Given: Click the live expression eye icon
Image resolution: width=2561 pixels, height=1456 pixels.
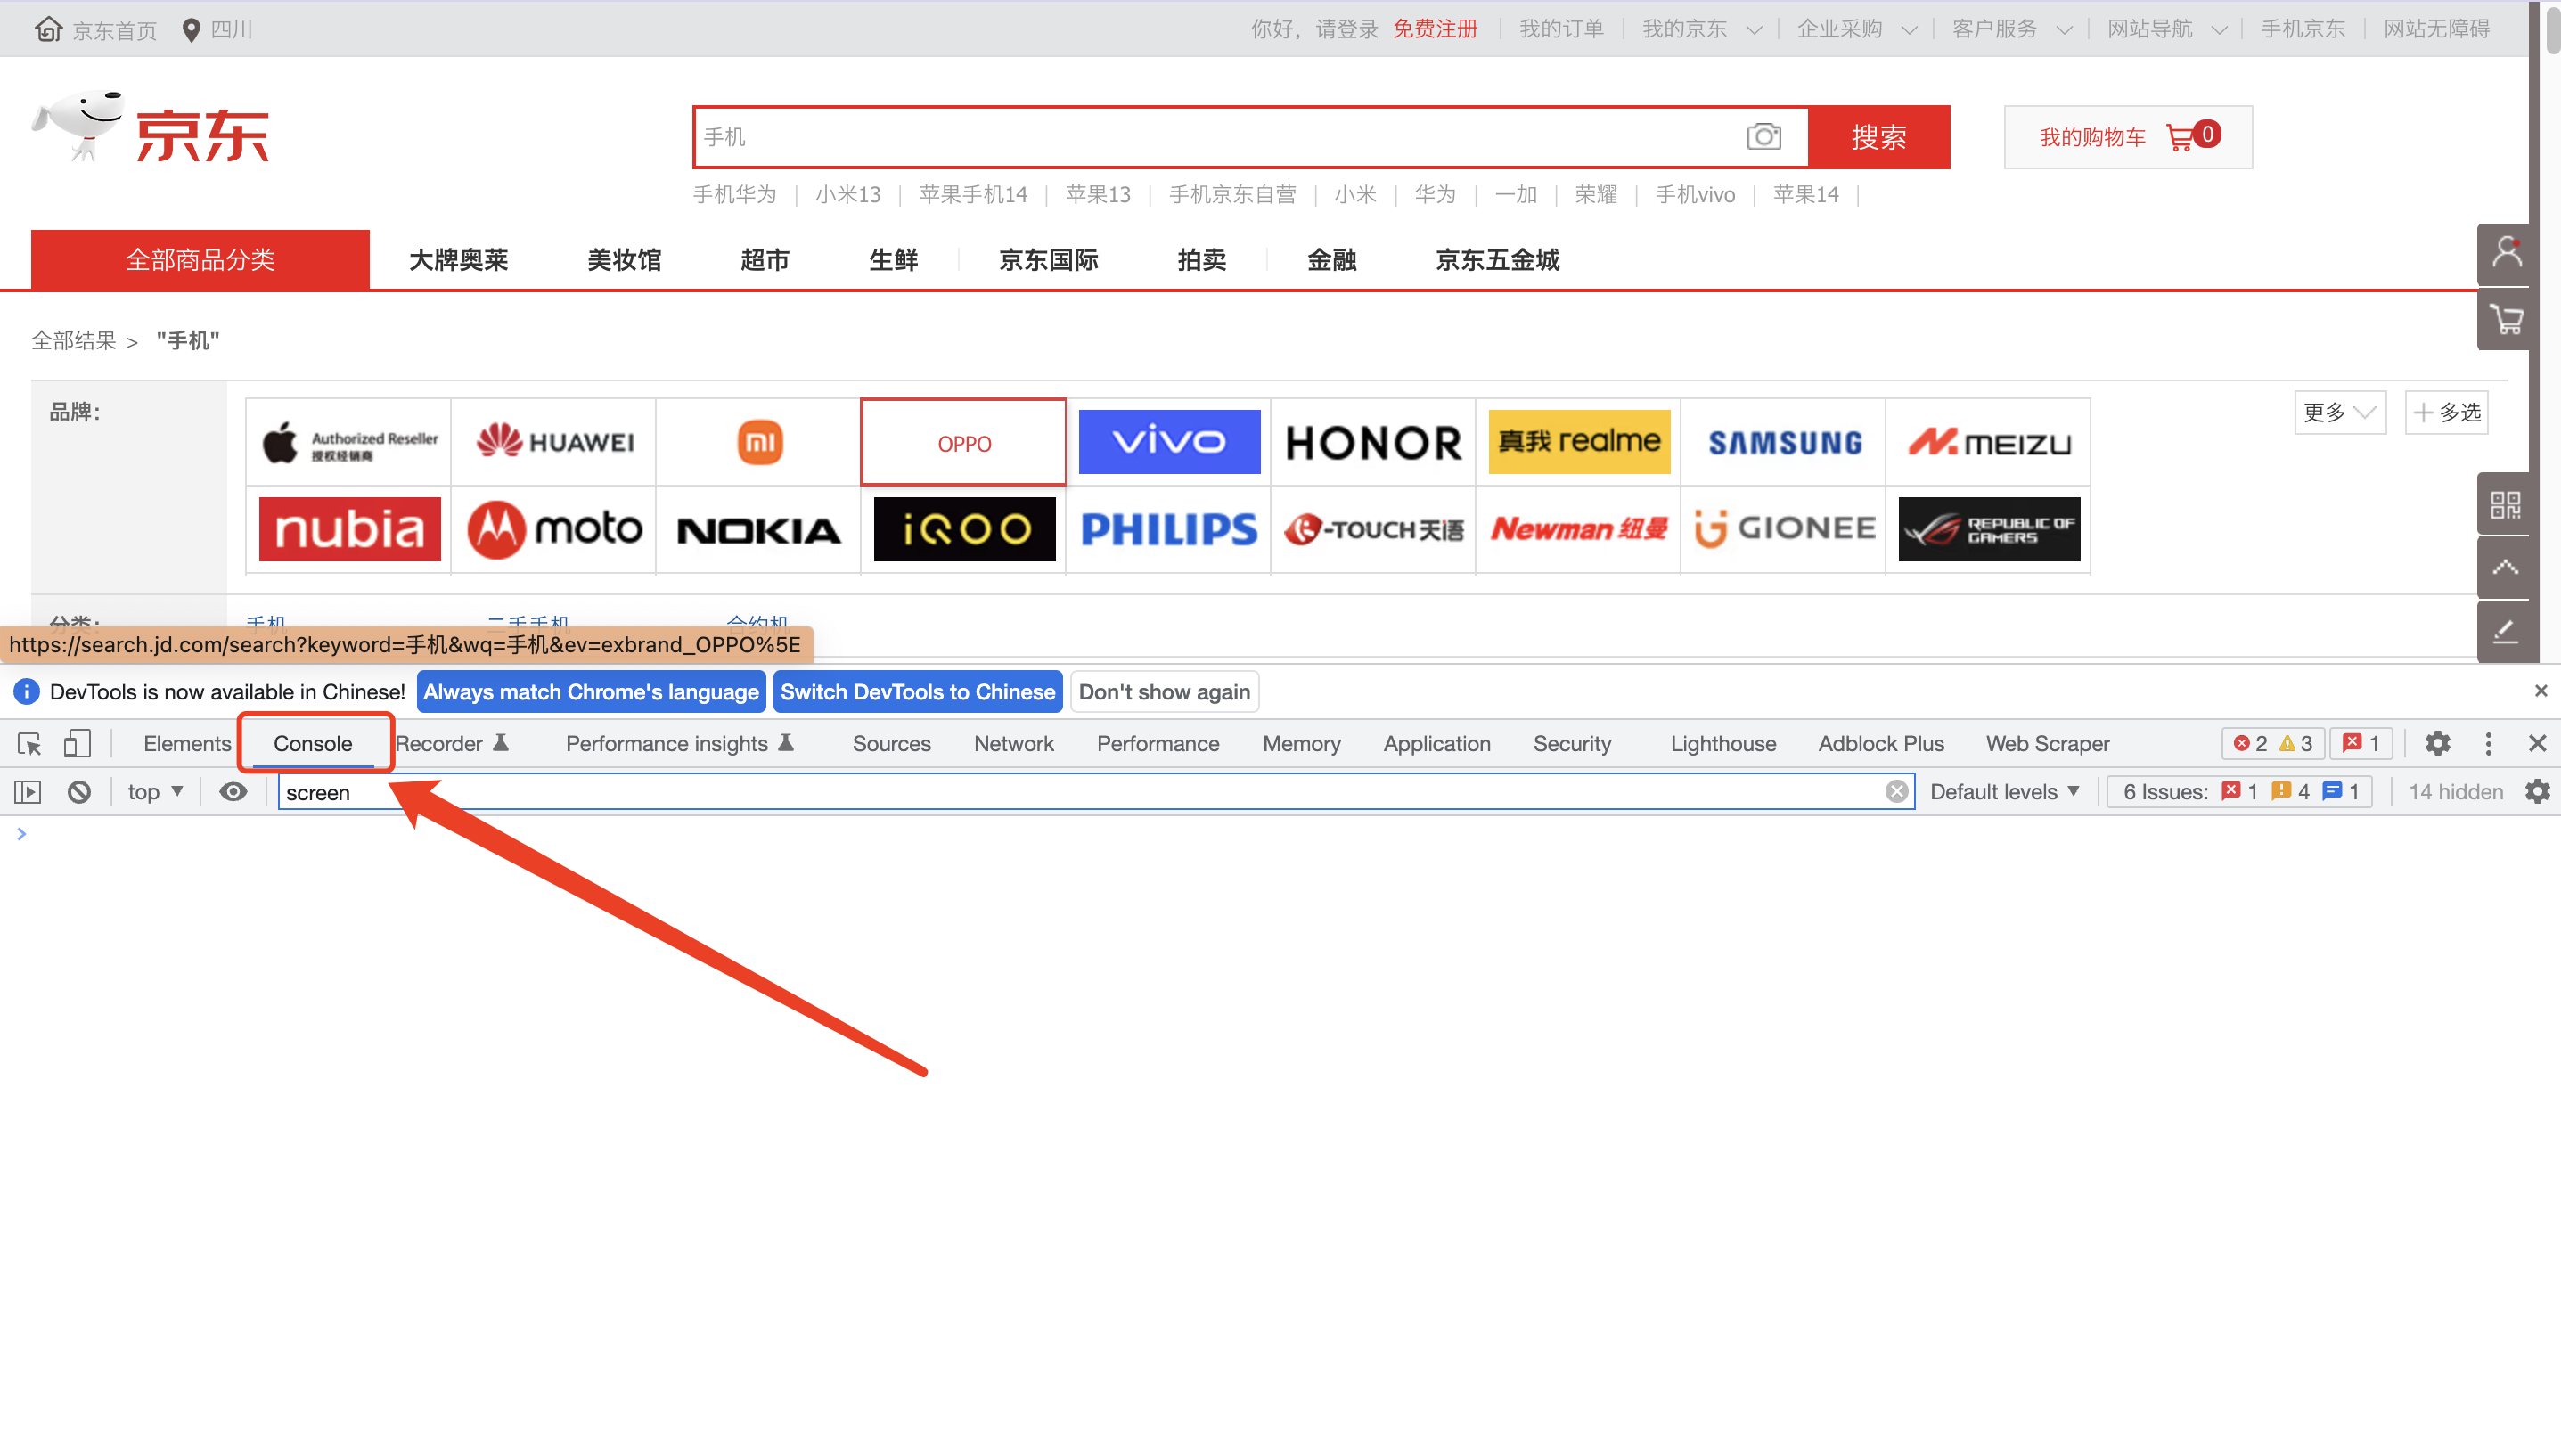Looking at the screenshot, I should pyautogui.click(x=233, y=792).
